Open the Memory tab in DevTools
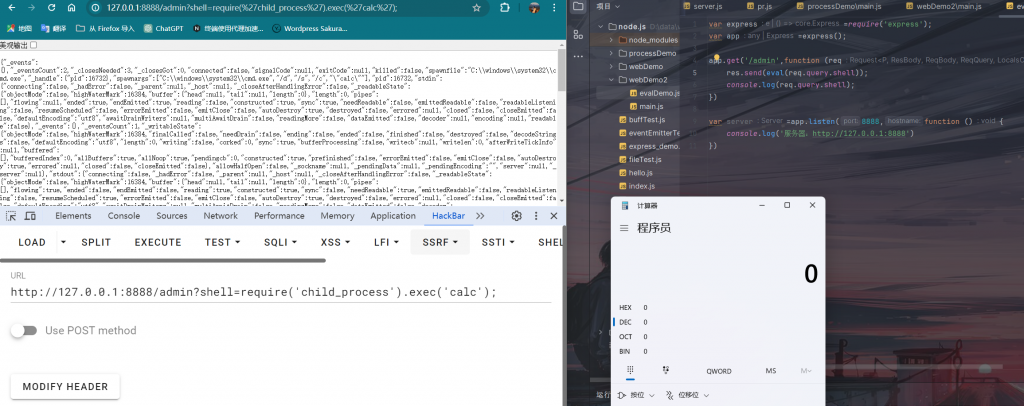 pos(338,216)
